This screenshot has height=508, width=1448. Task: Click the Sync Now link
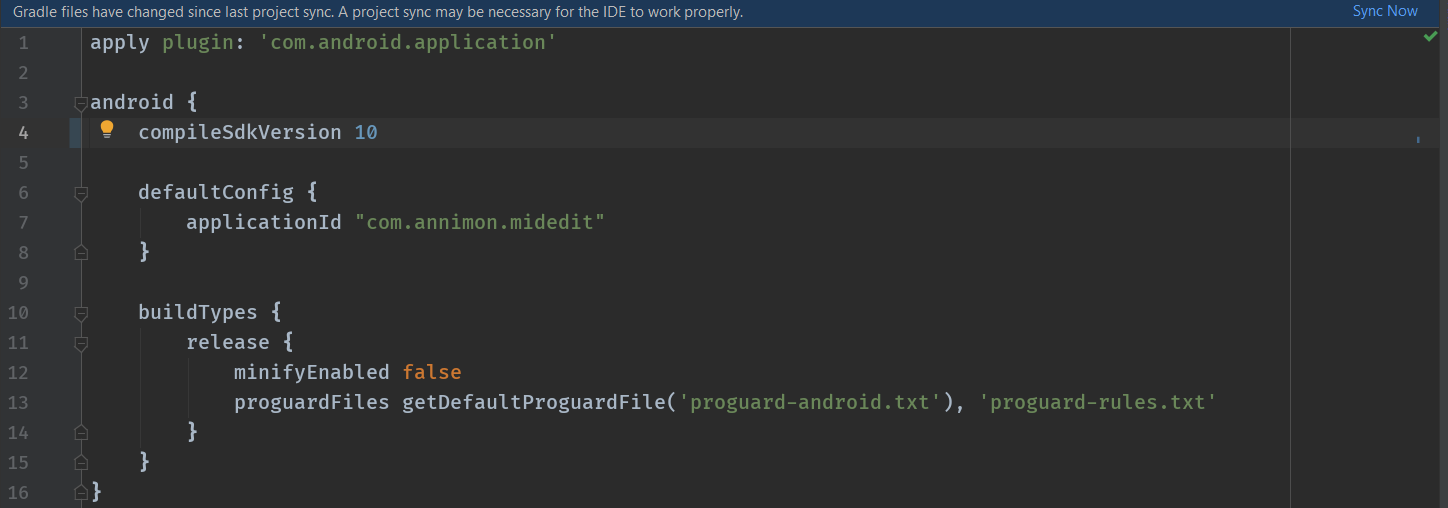pyautogui.click(x=1384, y=11)
